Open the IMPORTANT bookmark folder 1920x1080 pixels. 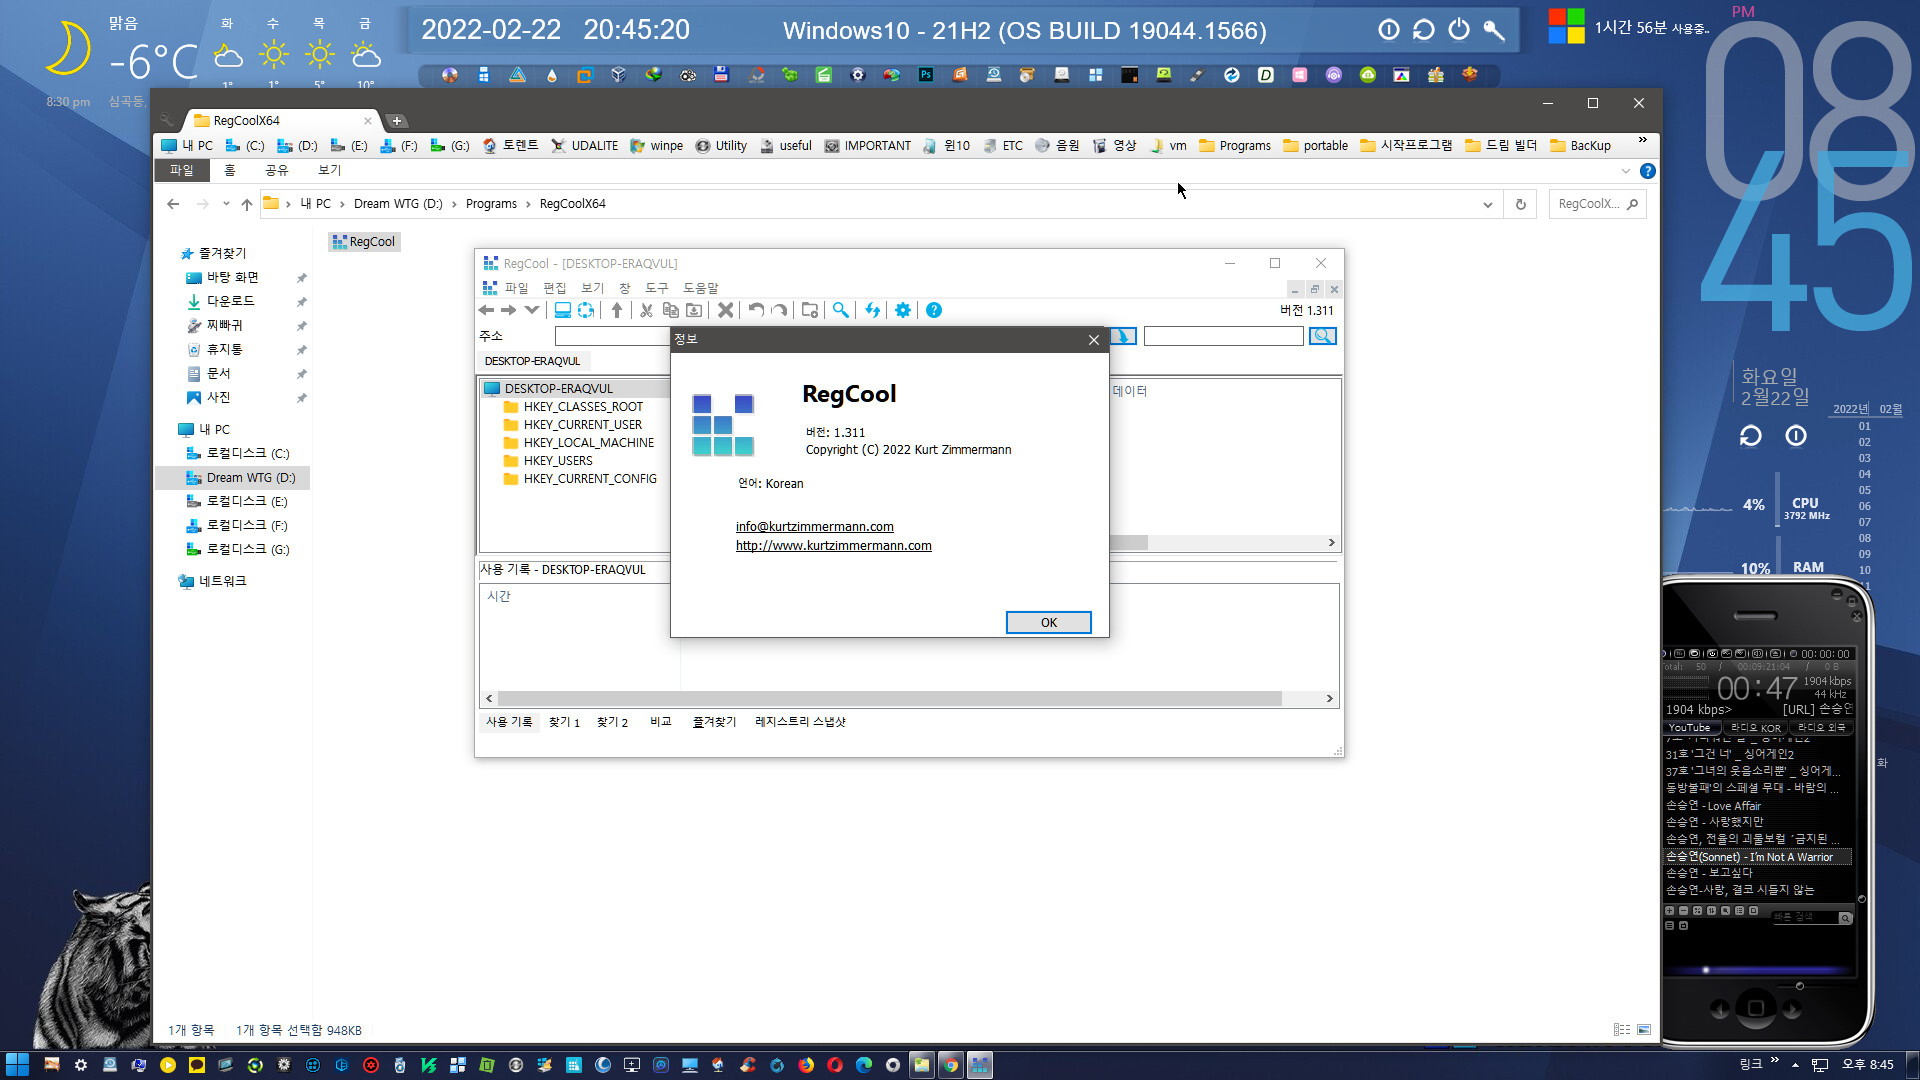tap(867, 146)
